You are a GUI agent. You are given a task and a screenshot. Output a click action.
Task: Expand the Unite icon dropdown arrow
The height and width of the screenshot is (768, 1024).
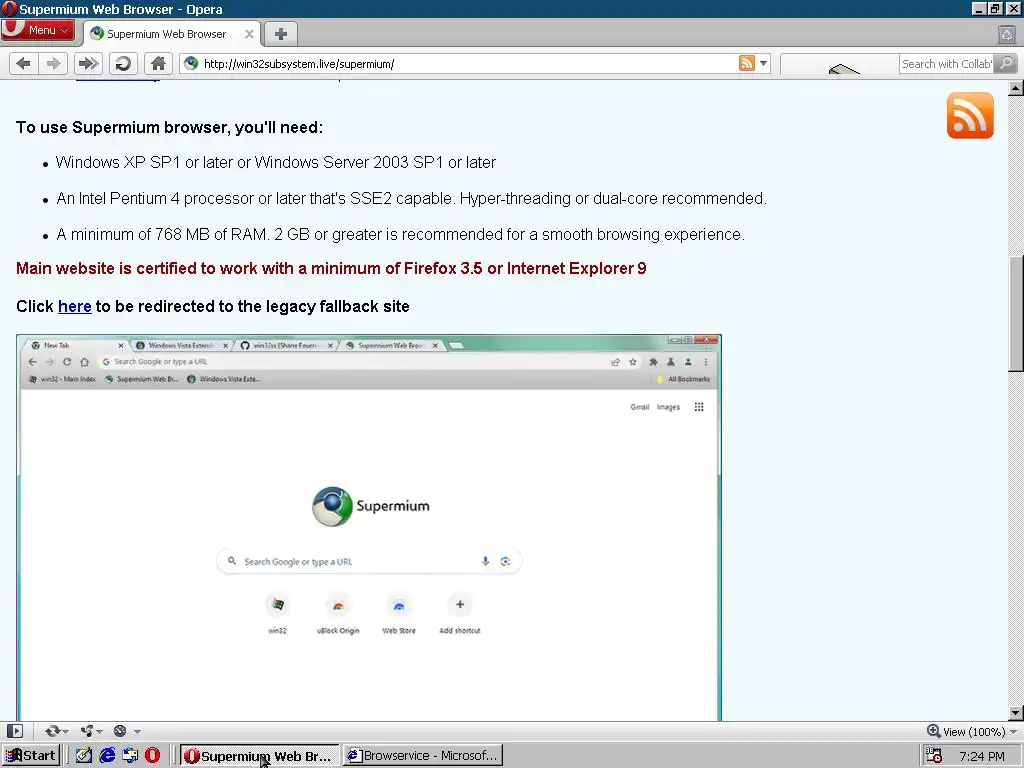pyautogui.click(x=100, y=731)
